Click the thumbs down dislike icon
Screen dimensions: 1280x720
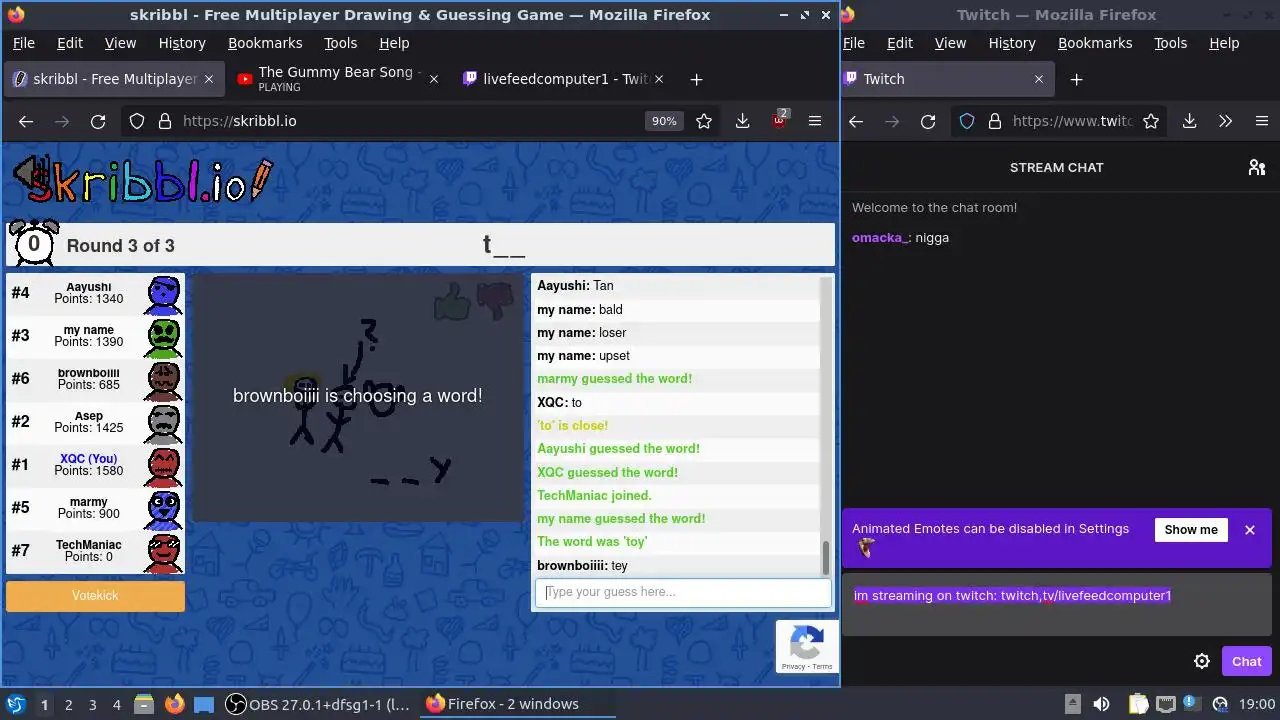[x=494, y=301]
